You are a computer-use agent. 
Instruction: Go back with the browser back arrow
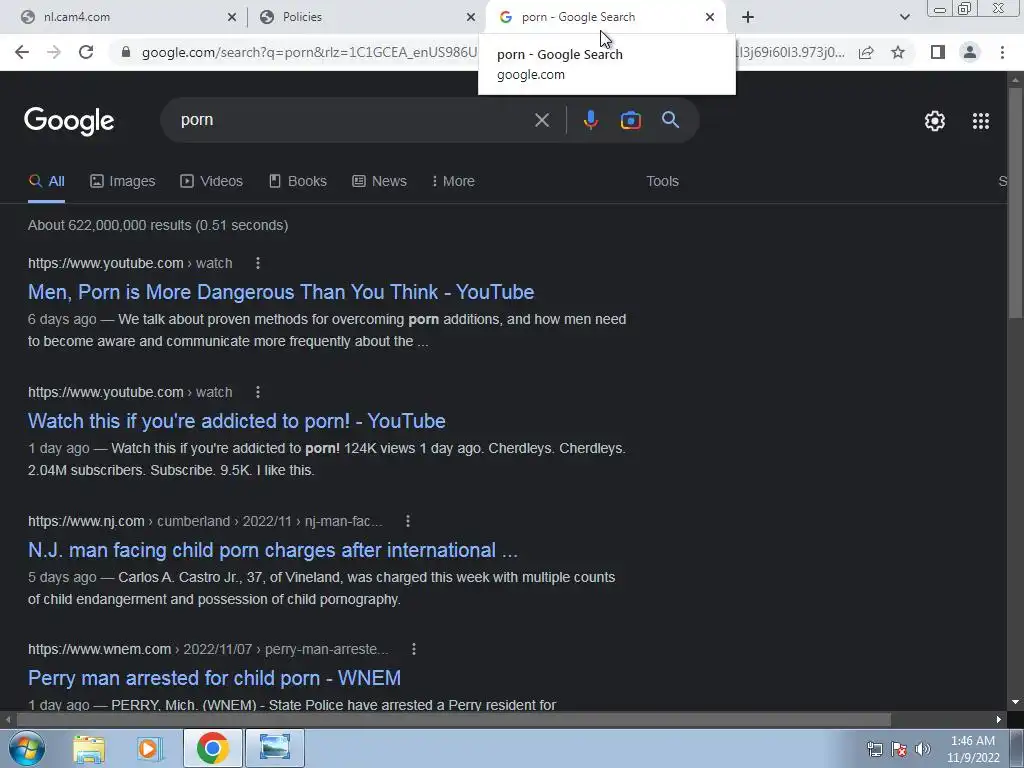pos(22,52)
